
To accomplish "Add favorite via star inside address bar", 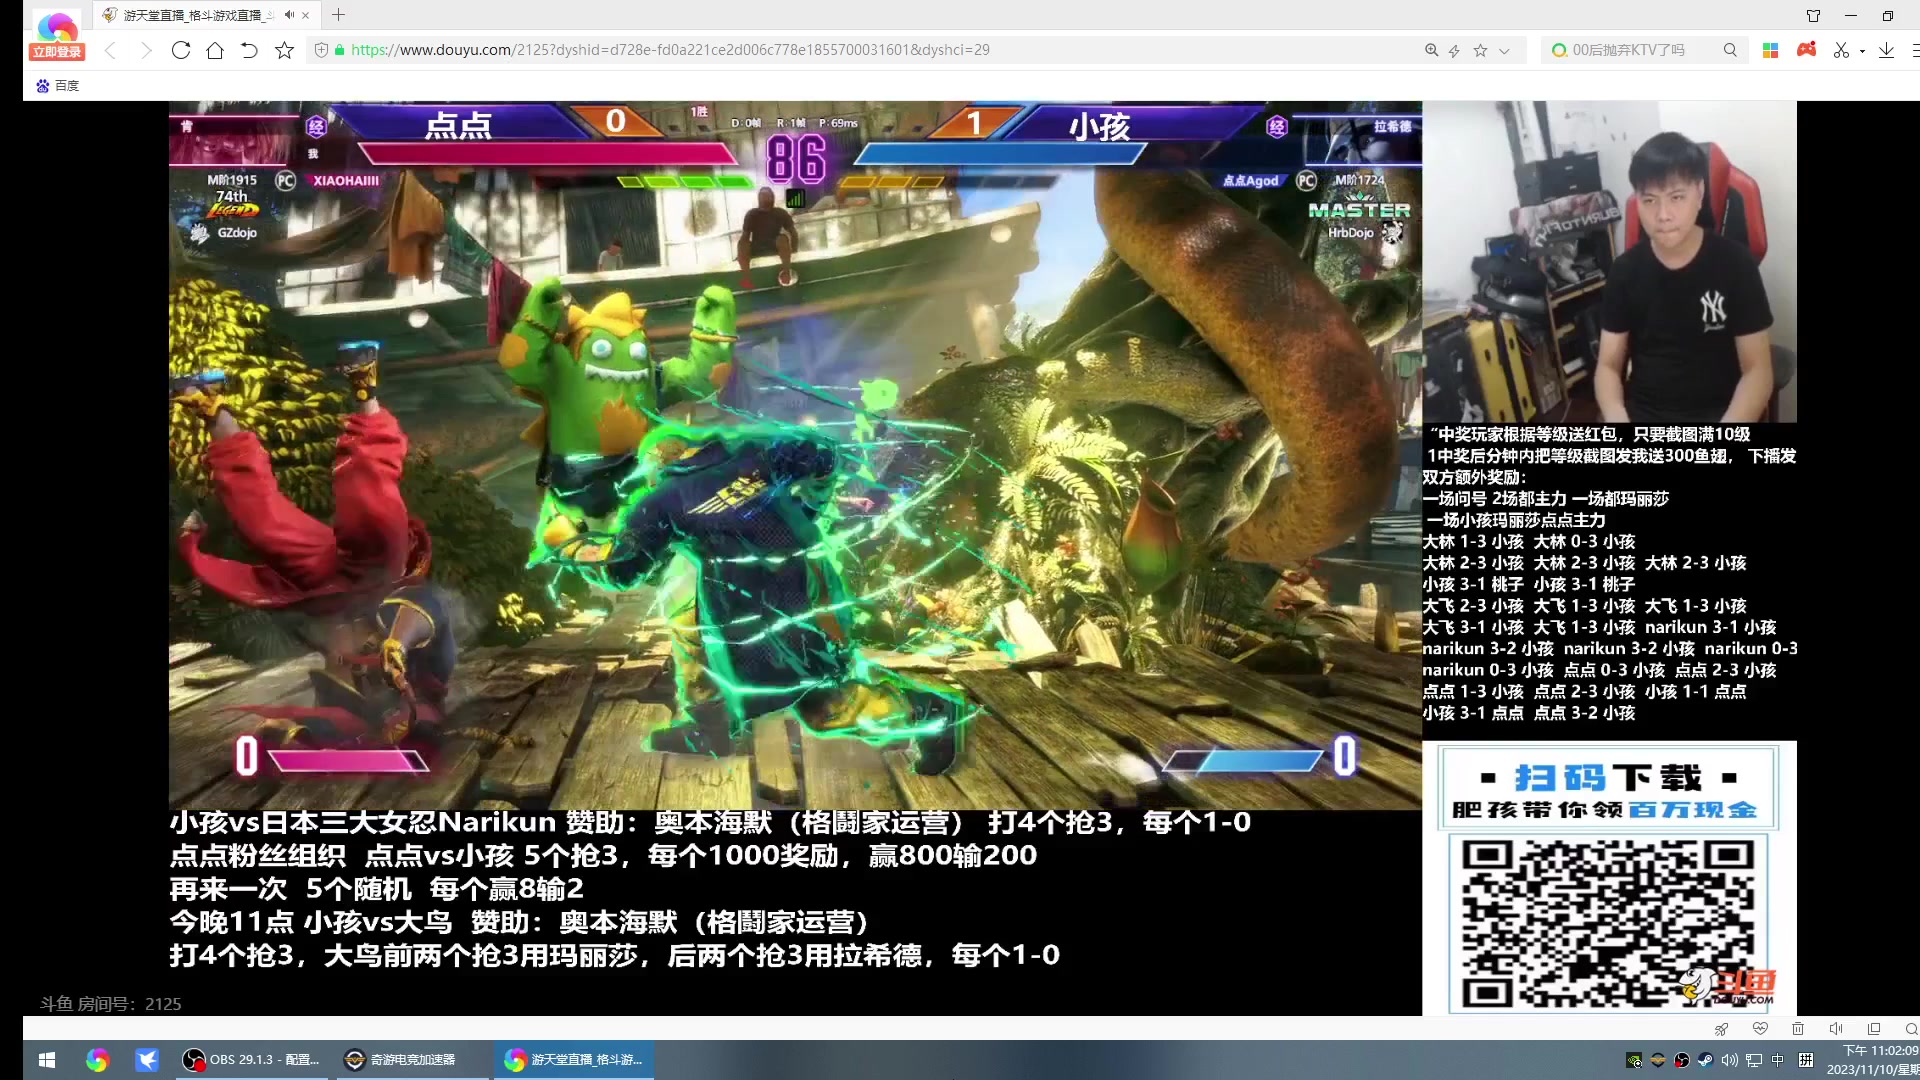I will (1480, 50).
